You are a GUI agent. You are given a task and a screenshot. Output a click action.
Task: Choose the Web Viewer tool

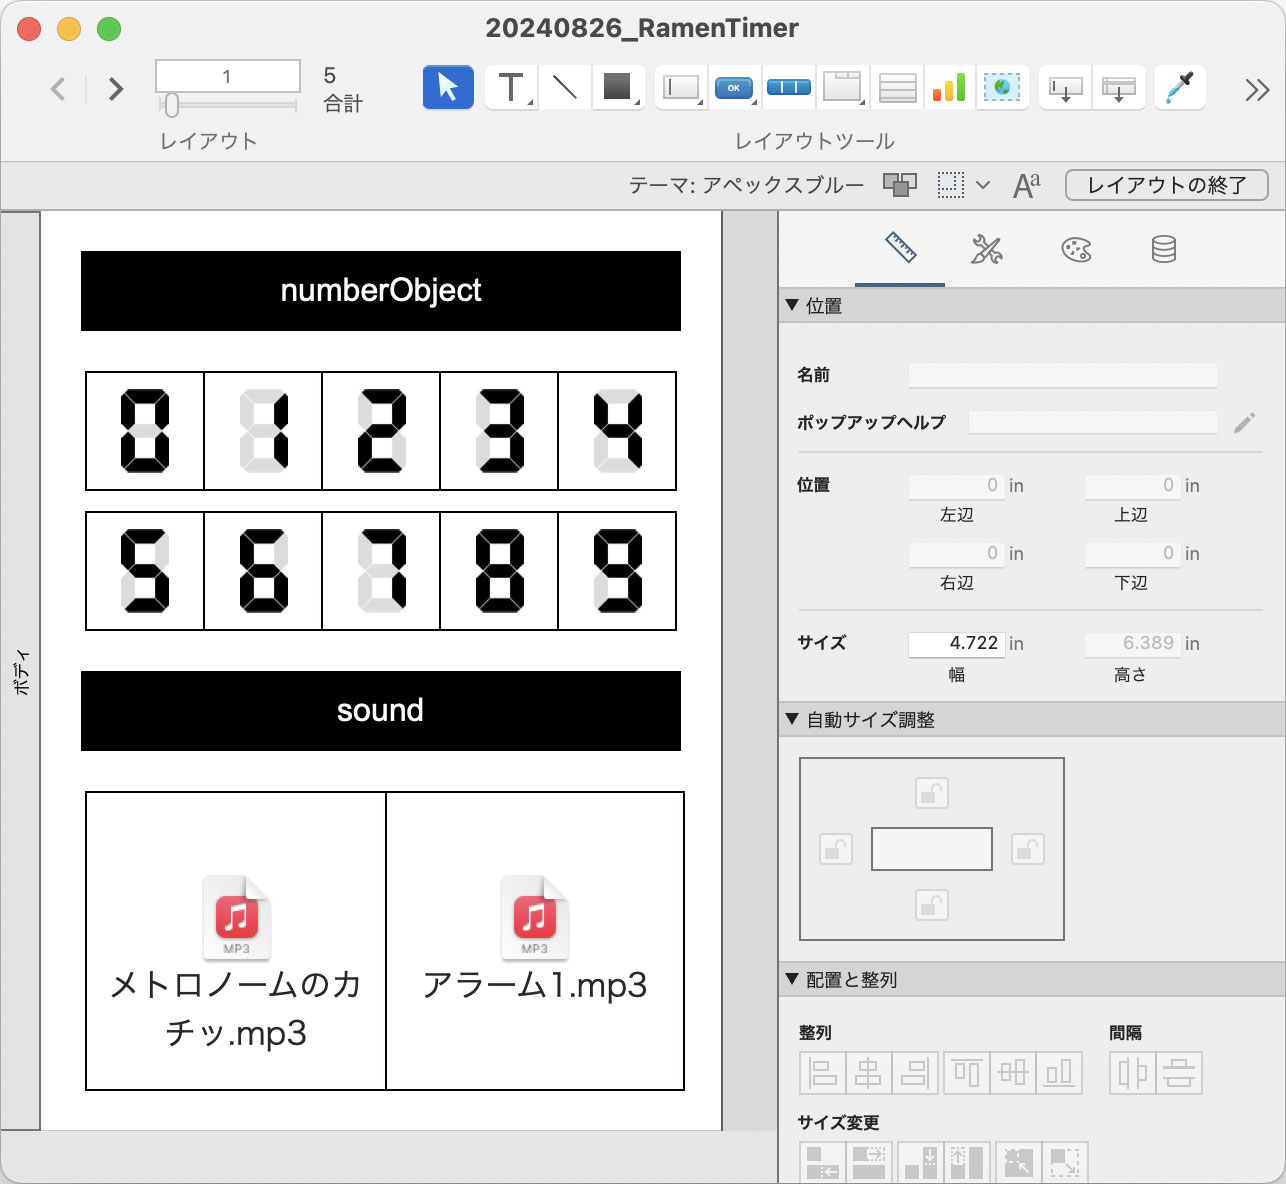click(1002, 88)
